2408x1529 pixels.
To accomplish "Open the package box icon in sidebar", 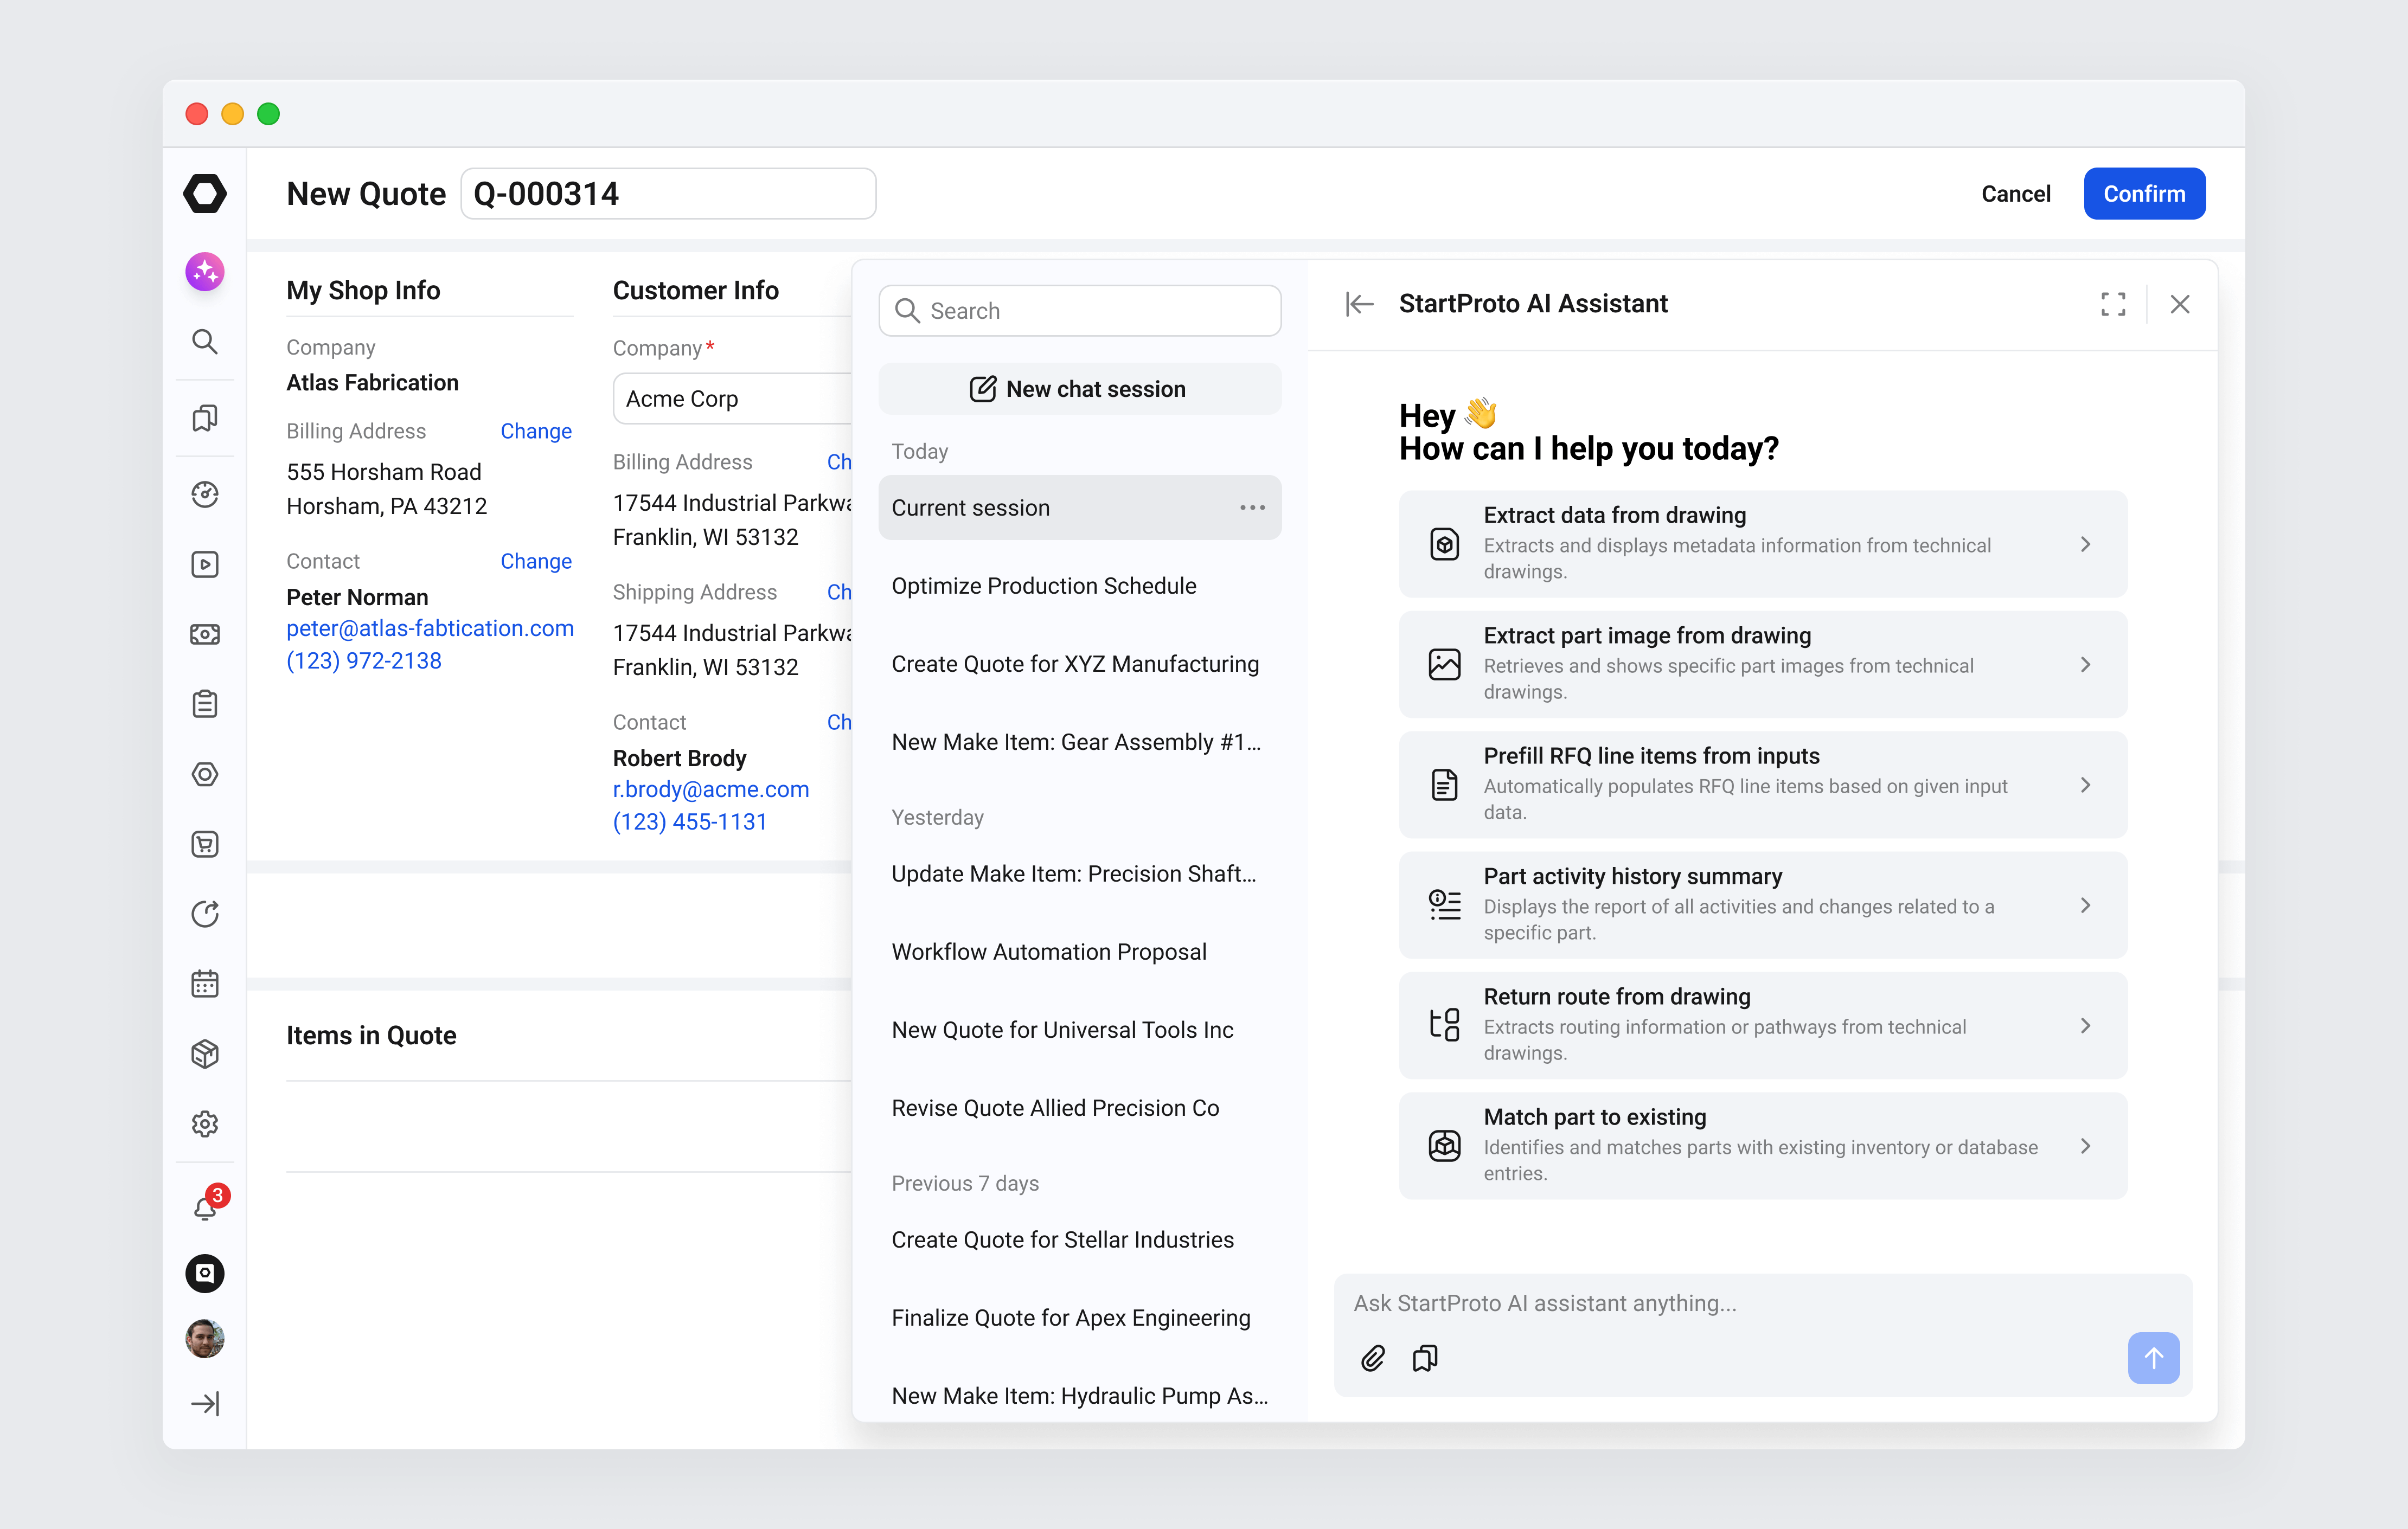I will [205, 1054].
